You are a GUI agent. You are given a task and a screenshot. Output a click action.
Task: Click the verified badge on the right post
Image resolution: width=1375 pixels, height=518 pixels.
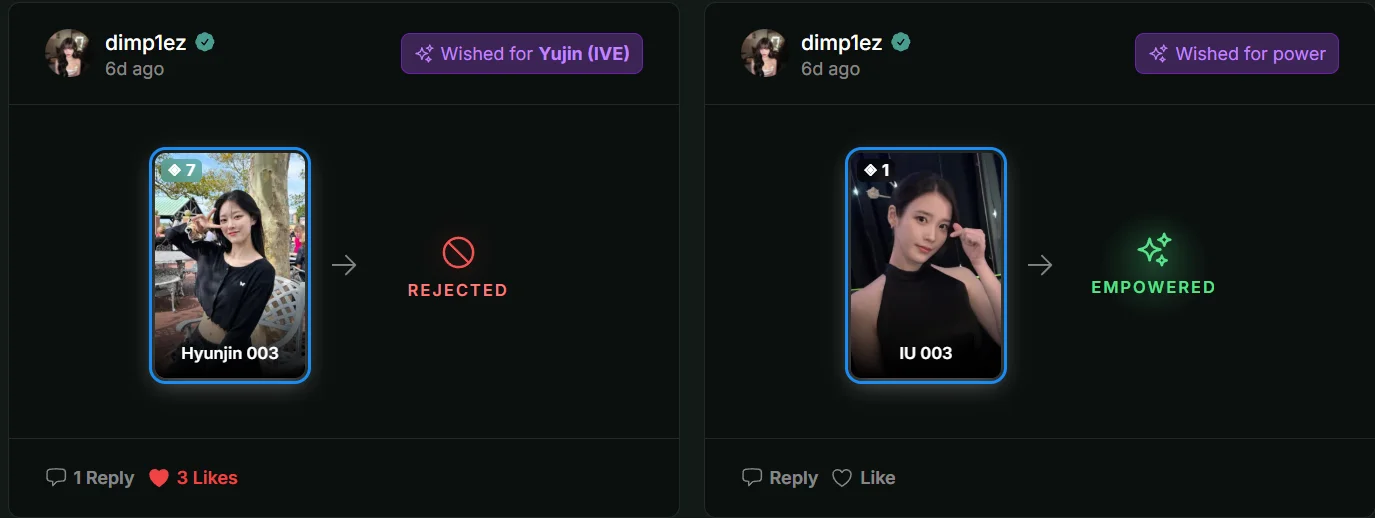pos(901,42)
